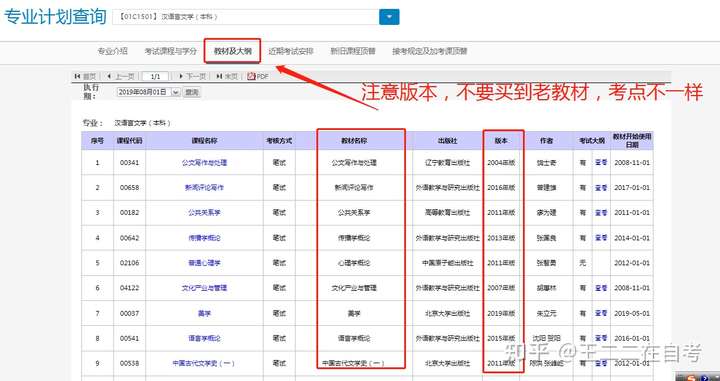Screen dimensions: 720x381
Task: Click the 教材名称 column header
Action: pos(354,141)
